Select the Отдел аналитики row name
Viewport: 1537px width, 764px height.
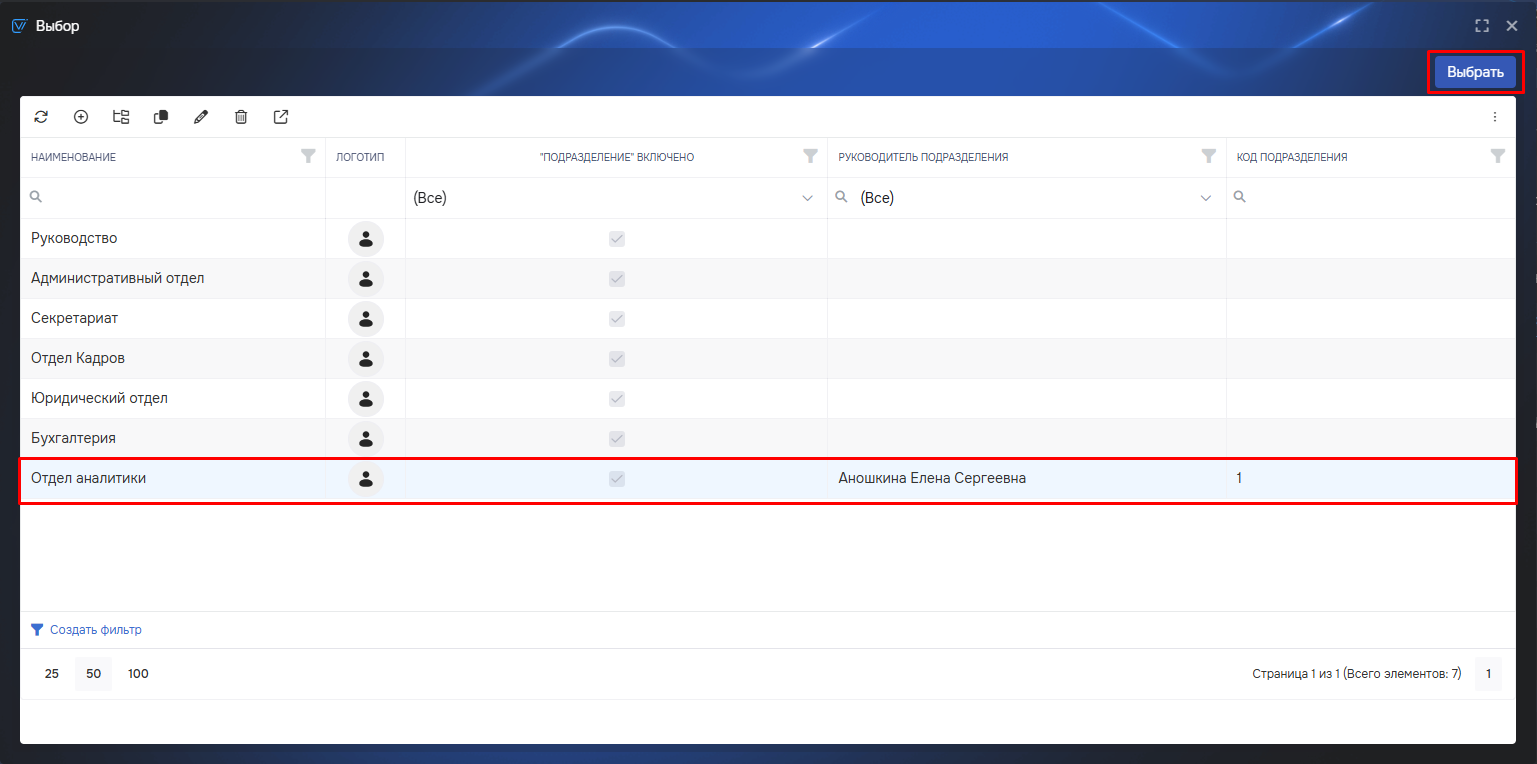click(x=89, y=478)
